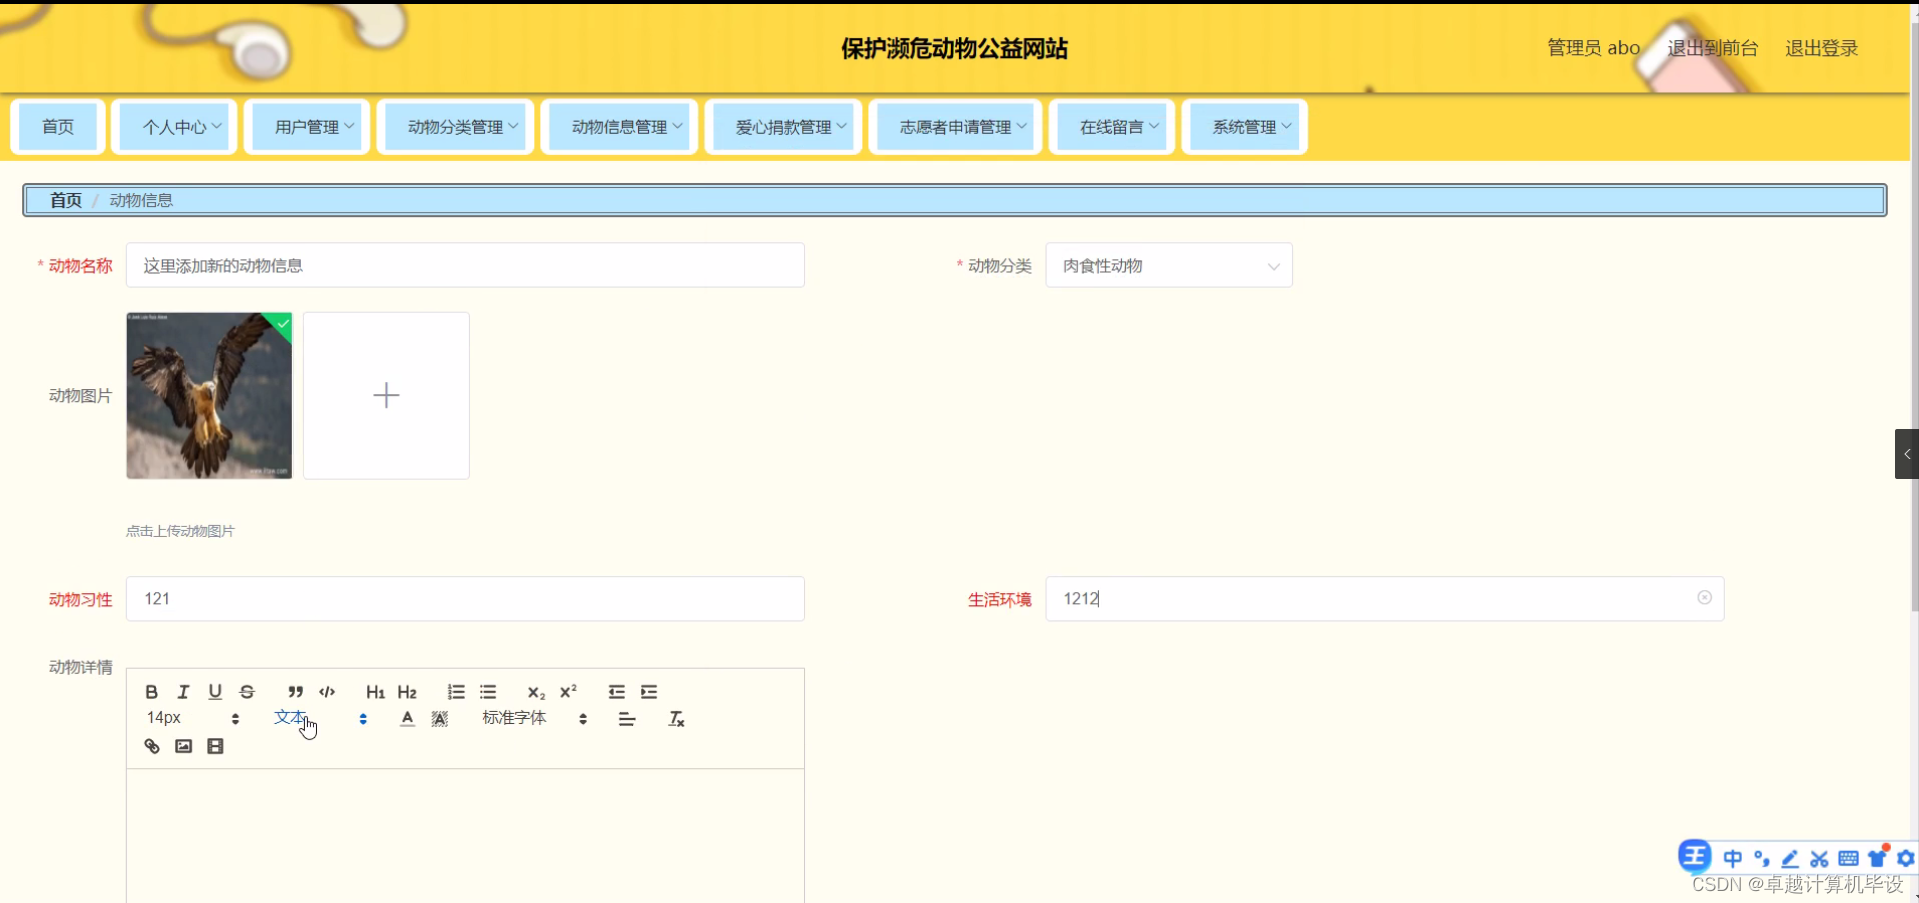The image size is (1919, 903).
Task: Click the shirt skin icon in the IME toolbar
Action: tap(1877, 857)
